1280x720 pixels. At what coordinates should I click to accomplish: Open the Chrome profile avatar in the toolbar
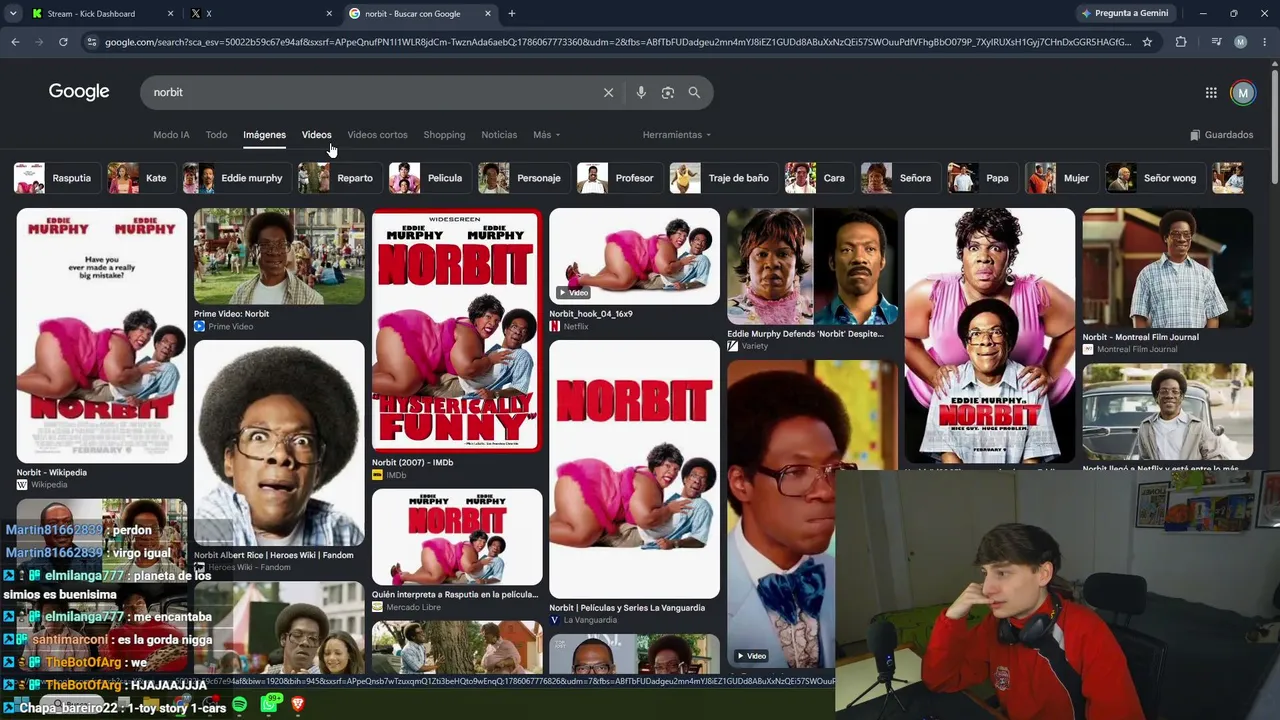point(1240,42)
